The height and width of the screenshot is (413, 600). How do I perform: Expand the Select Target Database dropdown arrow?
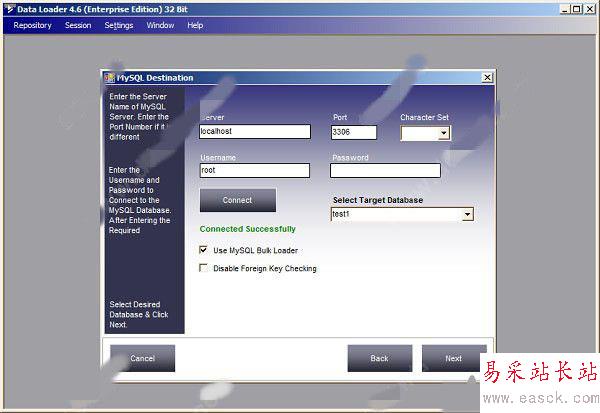click(x=467, y=214)
